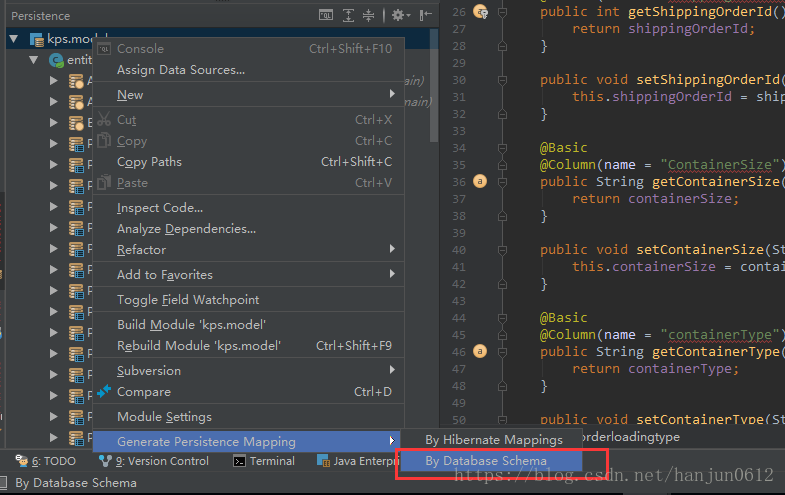
Task: Collapse the entity node arrow
Action: tap(34, 60)
